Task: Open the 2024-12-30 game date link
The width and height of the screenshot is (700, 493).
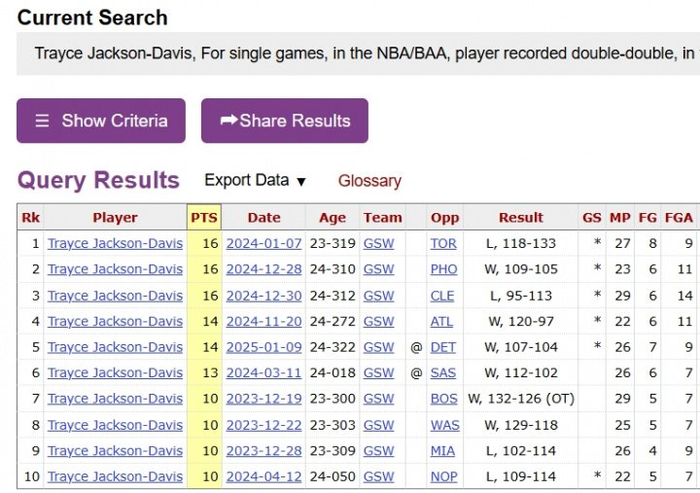Action: [264, 295]
